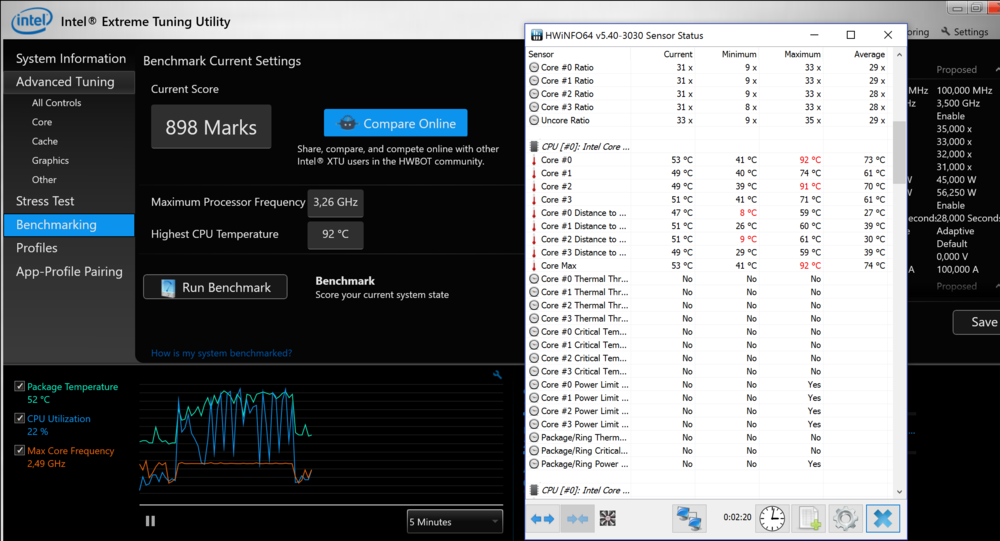
Task: Open the 'How is my system benchmarked?' link
Action: tap(221, 353)
